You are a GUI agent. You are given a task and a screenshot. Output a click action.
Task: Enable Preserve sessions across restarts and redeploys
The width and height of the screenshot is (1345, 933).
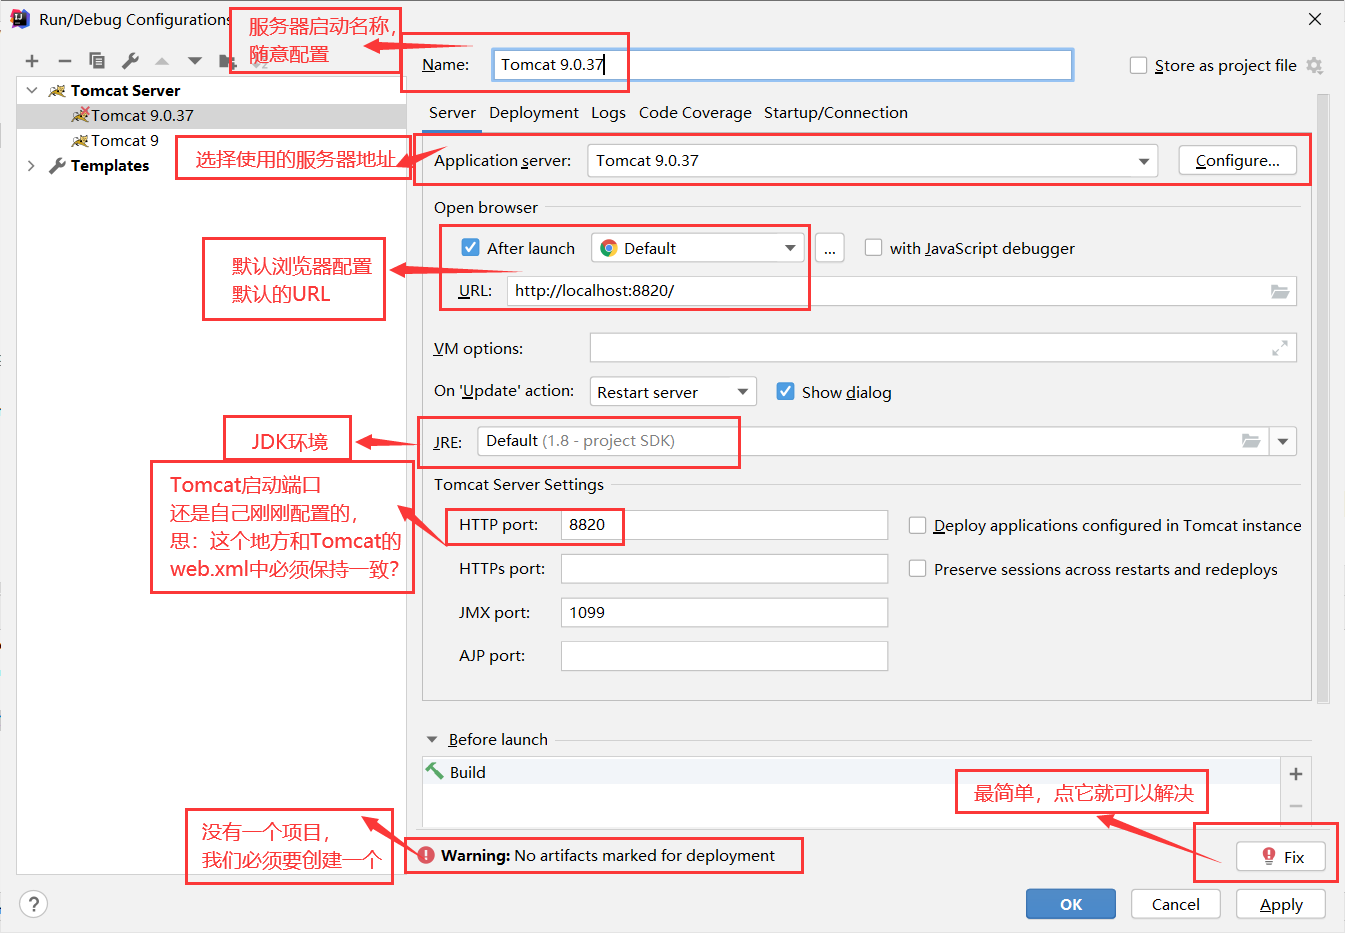click(917, 568)
